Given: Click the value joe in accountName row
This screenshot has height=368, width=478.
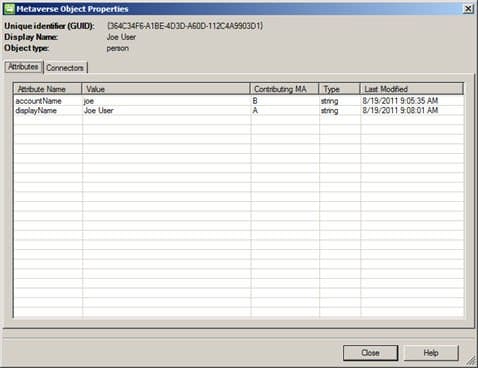Looking at the screenshot, I should (89, 101).
